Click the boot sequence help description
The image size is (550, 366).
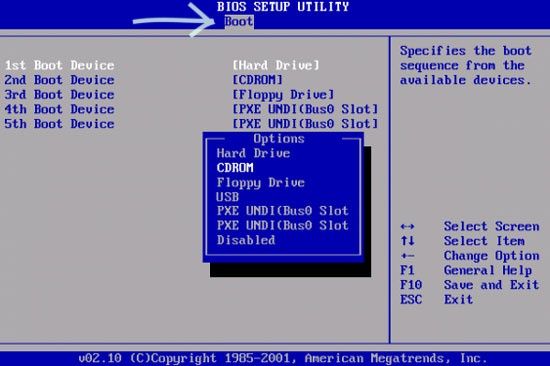(x=466, y=66)
